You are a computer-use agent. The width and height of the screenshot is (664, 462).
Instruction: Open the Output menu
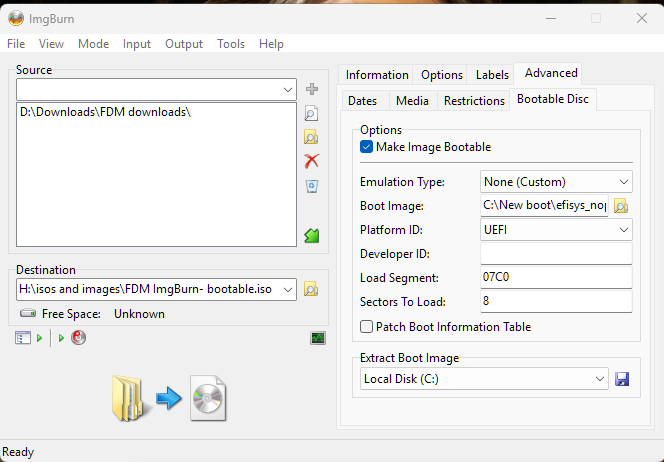[x=184, y=44]
